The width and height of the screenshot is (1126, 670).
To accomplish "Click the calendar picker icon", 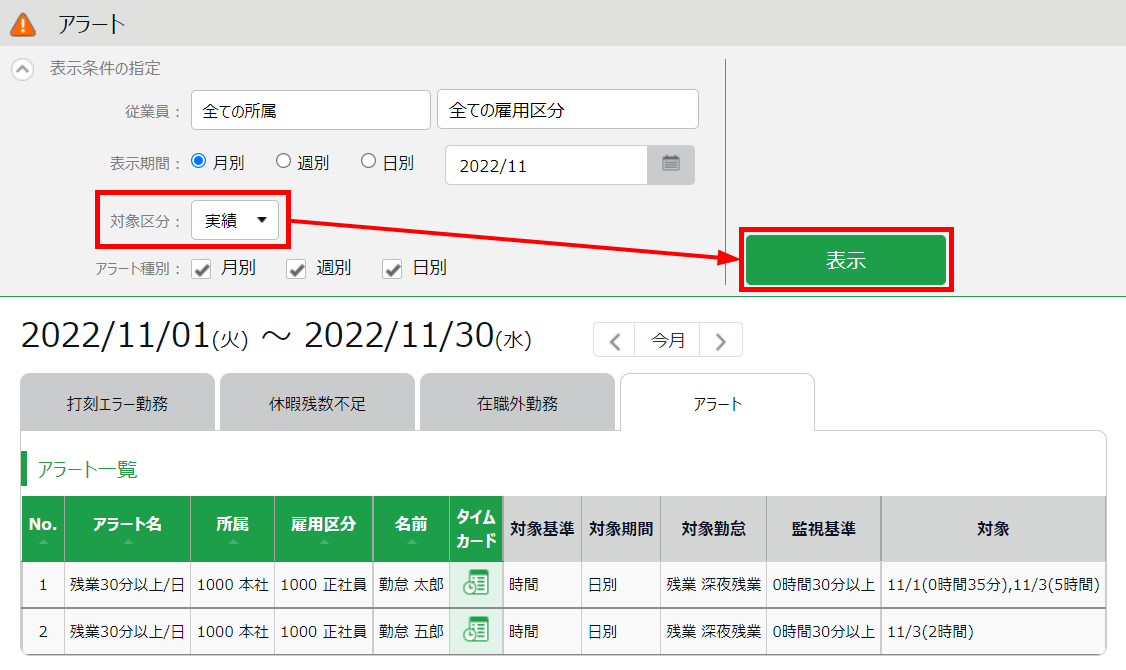I will [671, 165].
